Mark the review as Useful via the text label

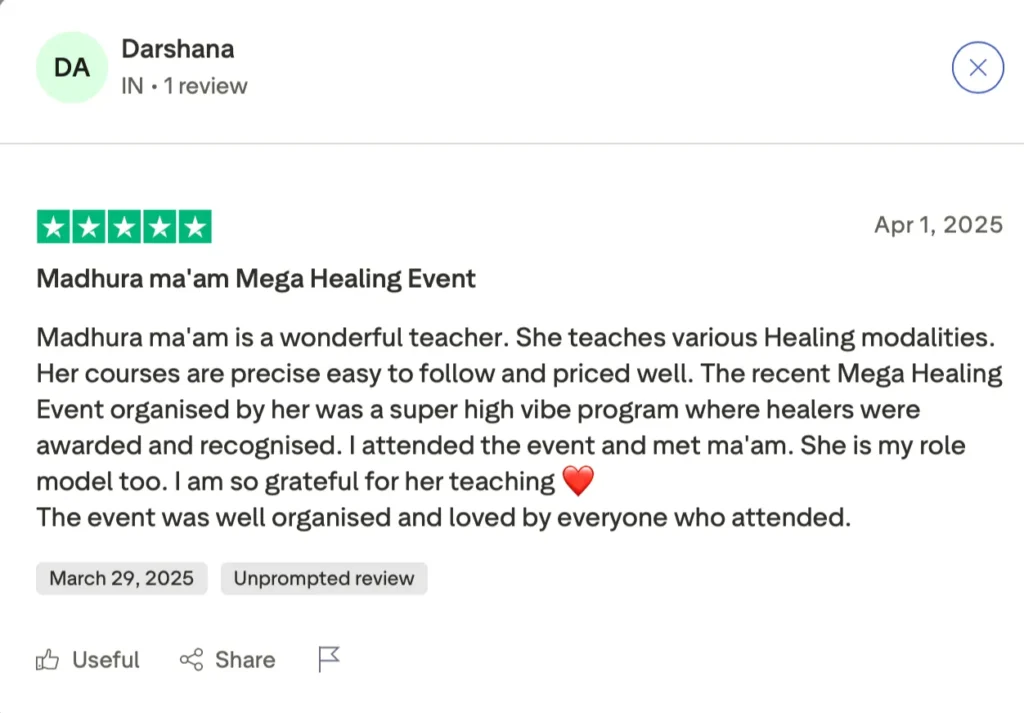coord(106,660)
